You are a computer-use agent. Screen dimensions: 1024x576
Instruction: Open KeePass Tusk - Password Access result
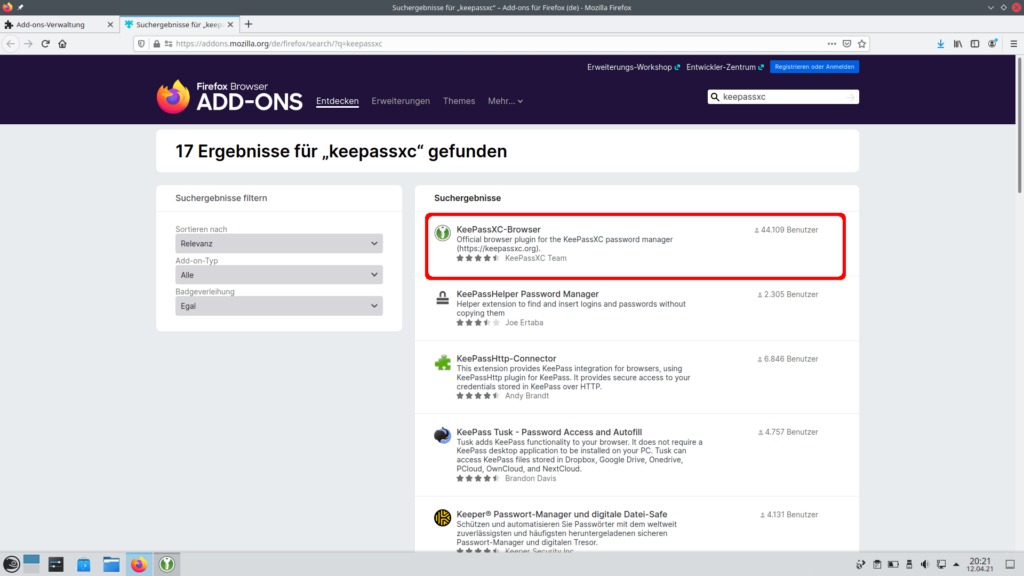549,432
